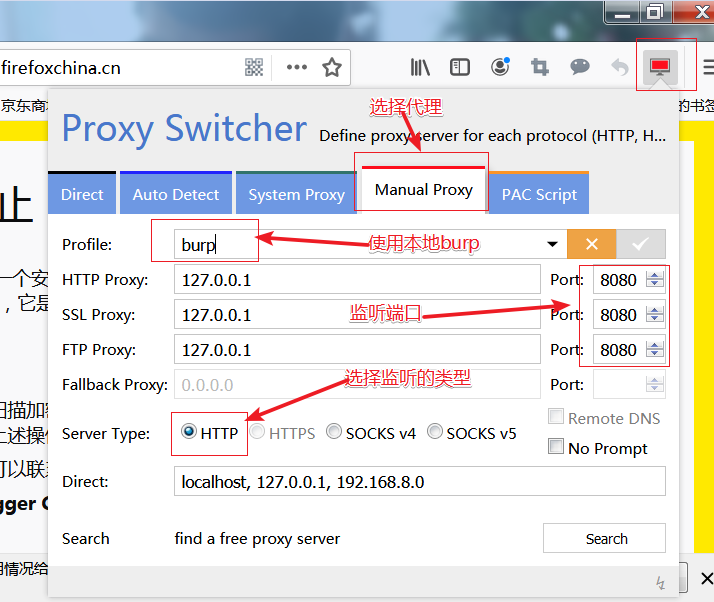
Task: Adjust FTP Proxy port stepper arrows
Action: point(654,349)
